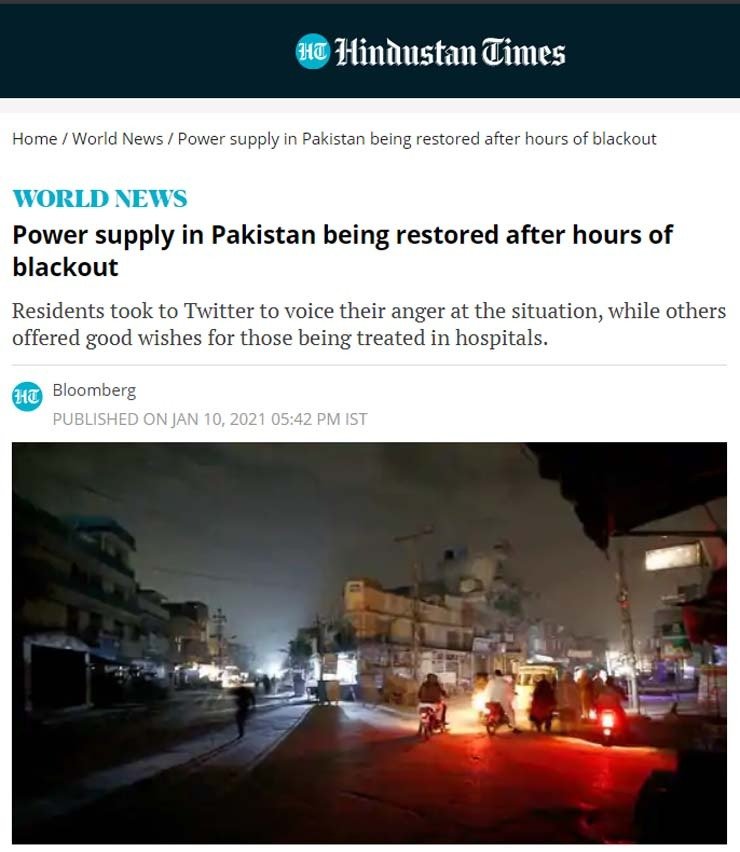Open the Bloomberg author link
This screenshot has height=852, width=740.
[x=94, y=390]
